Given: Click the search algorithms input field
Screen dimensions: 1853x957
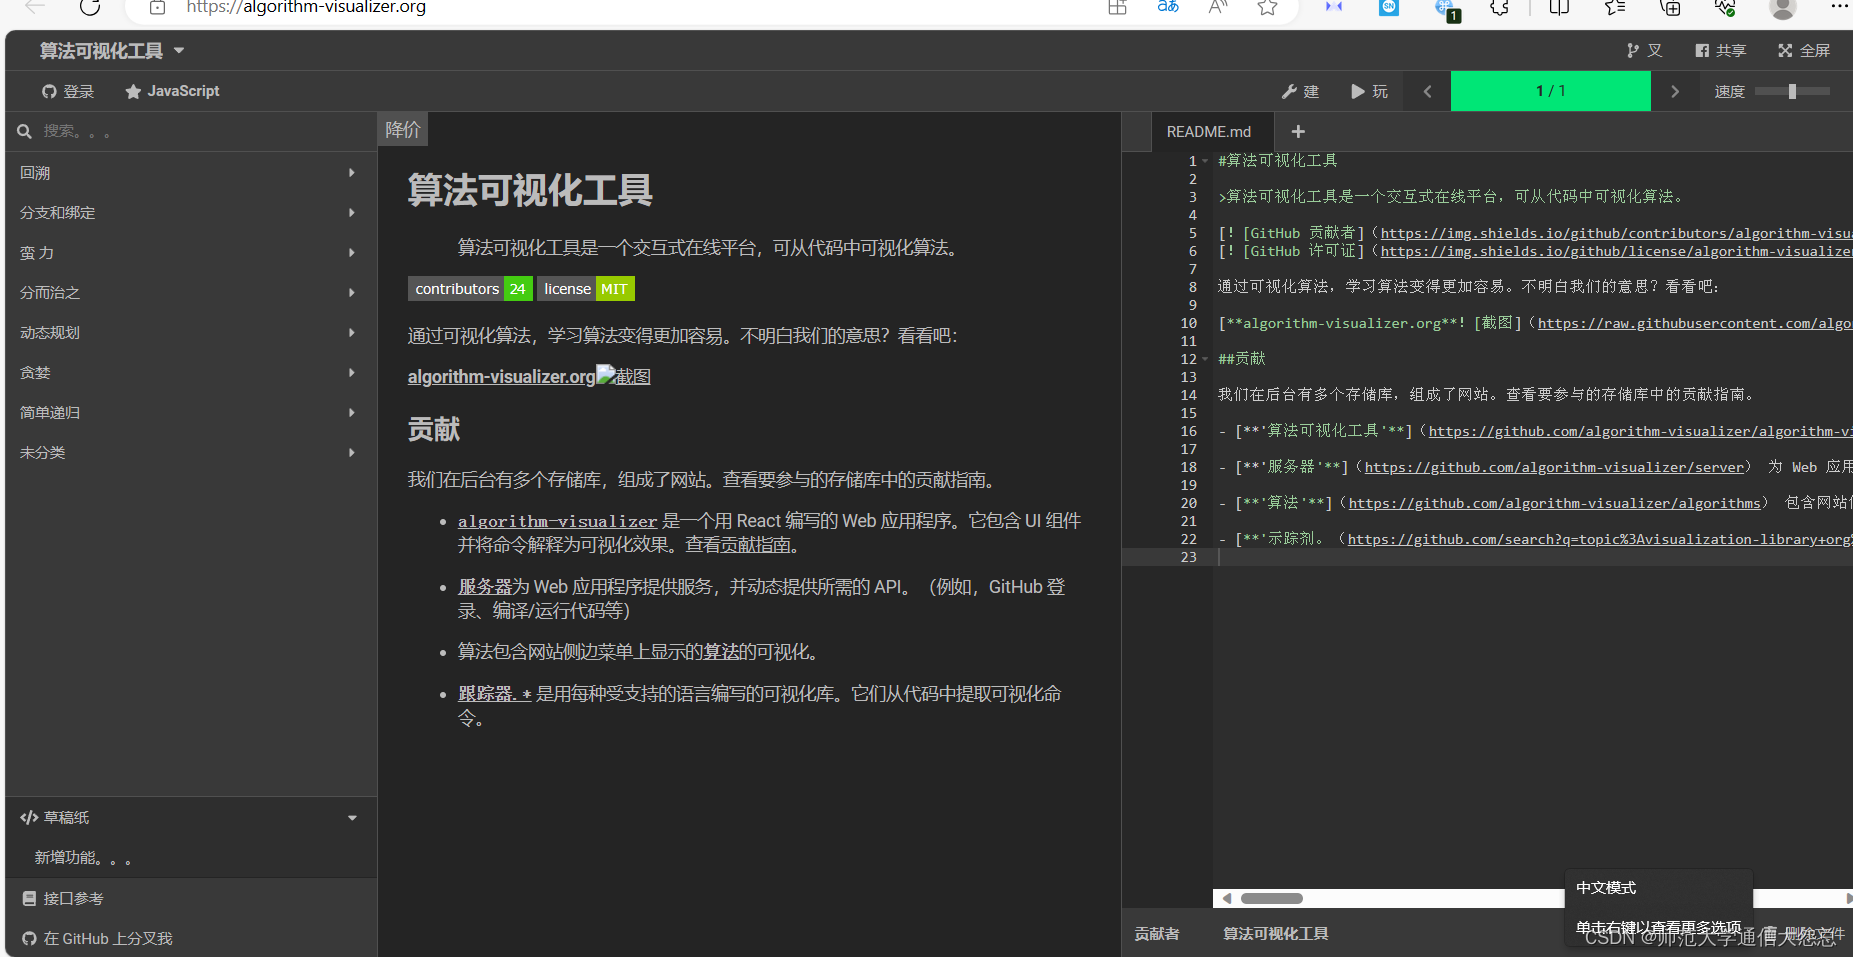Looking at the screenshot, I should 200,131.
